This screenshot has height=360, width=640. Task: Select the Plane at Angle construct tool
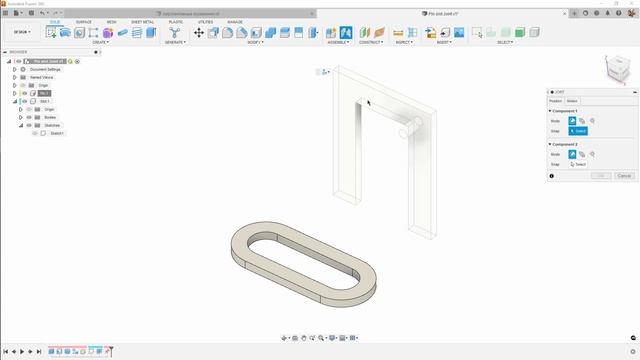click(x=379, y=33)
